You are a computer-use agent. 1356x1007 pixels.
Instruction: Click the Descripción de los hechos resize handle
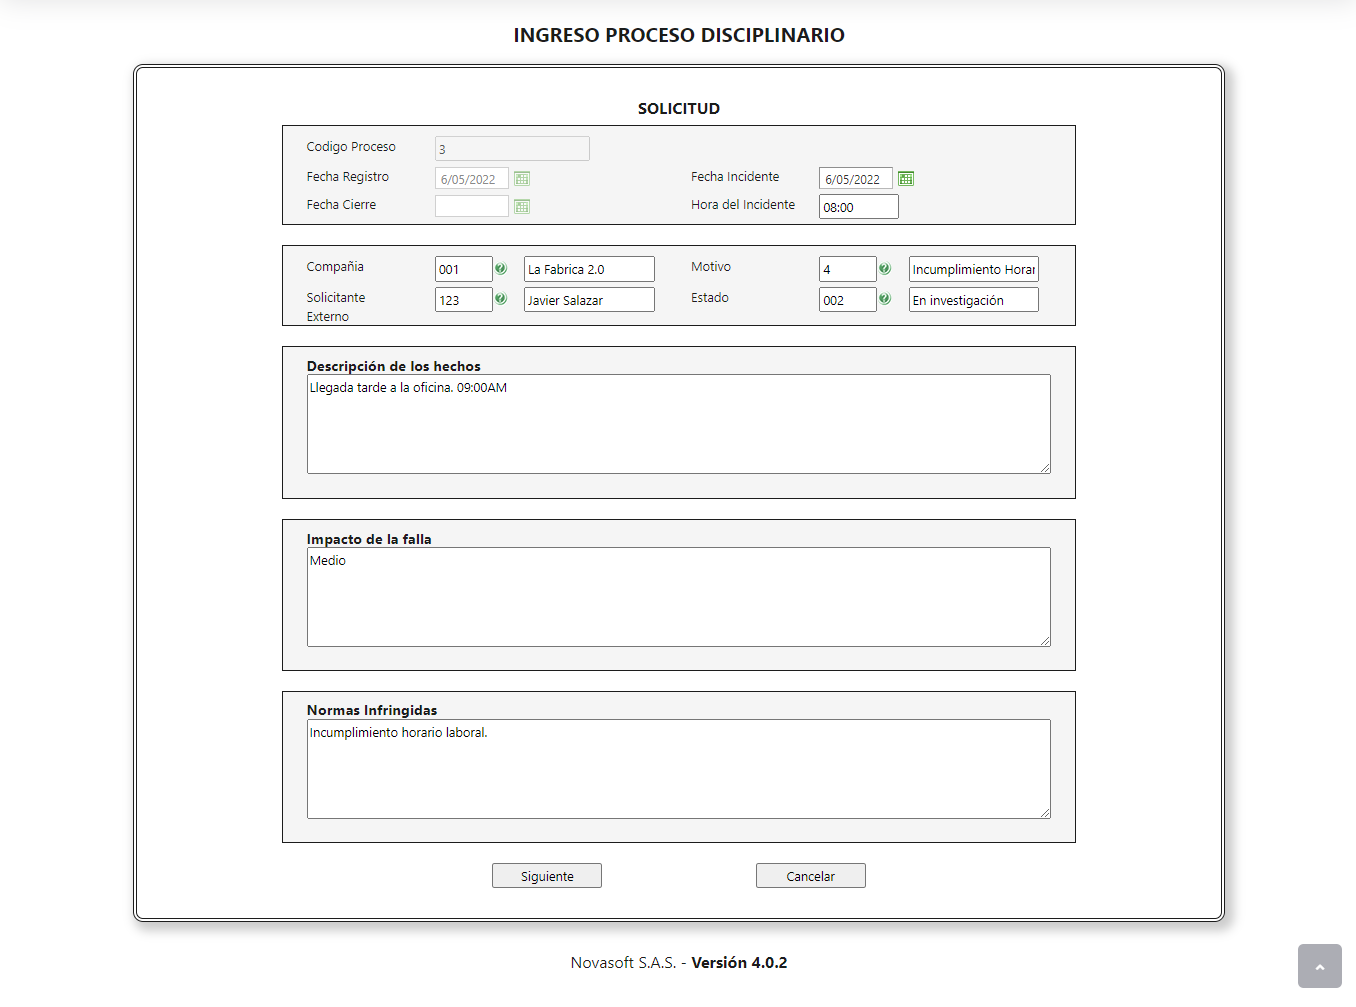[1044, 467]
